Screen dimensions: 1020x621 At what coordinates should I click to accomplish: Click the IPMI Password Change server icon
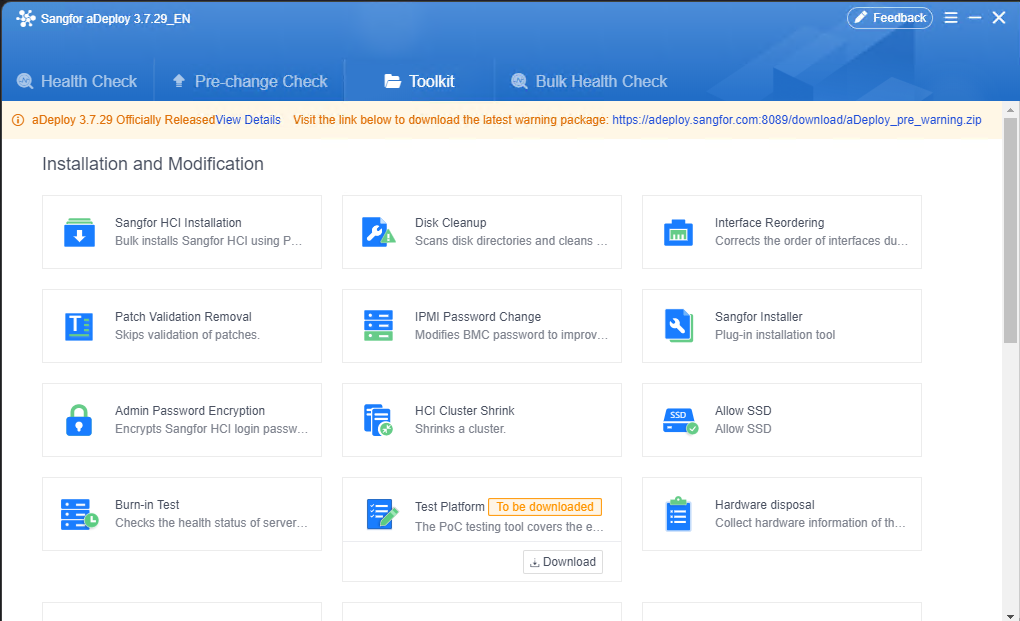point(378,326)
